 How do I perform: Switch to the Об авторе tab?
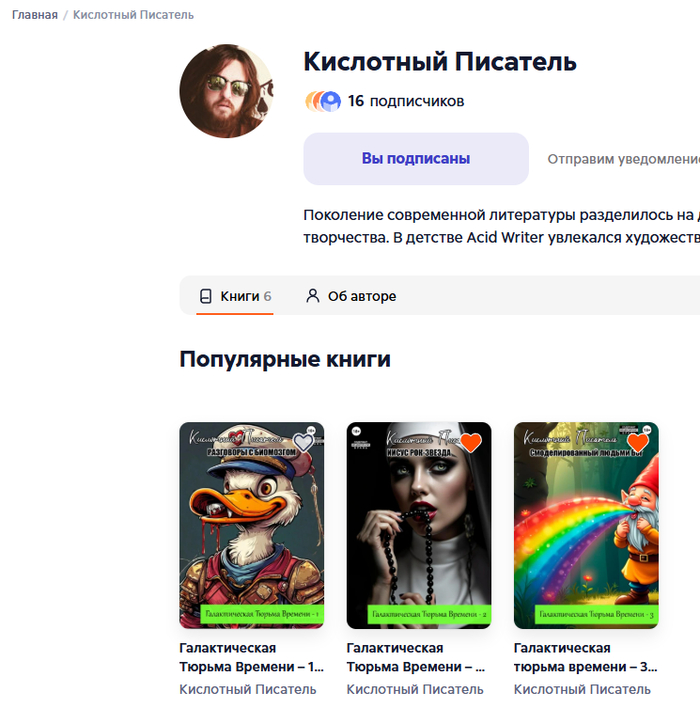[351, 296]
